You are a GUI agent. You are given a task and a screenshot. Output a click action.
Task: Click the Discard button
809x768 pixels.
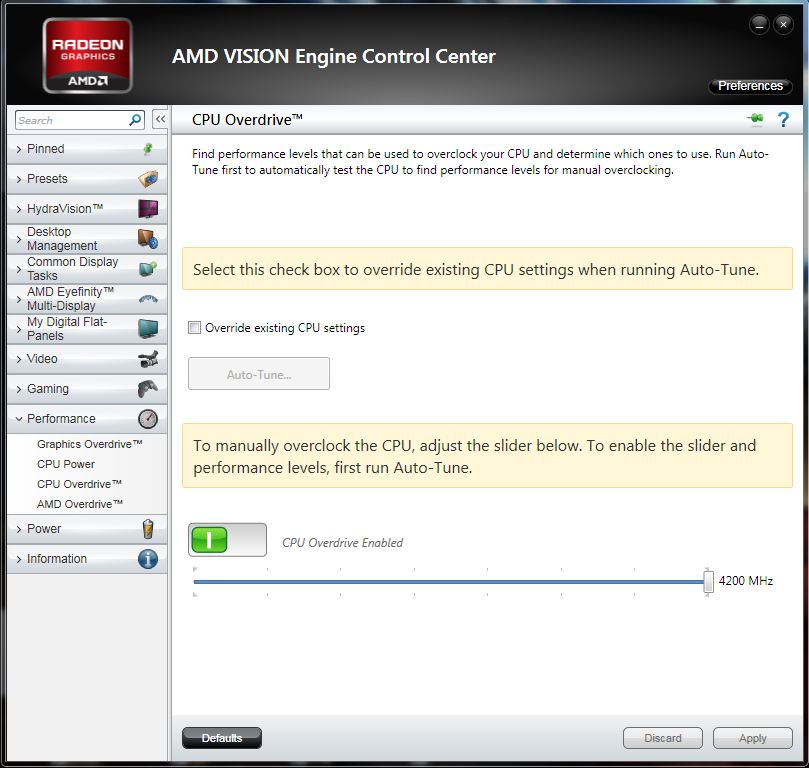663,738
